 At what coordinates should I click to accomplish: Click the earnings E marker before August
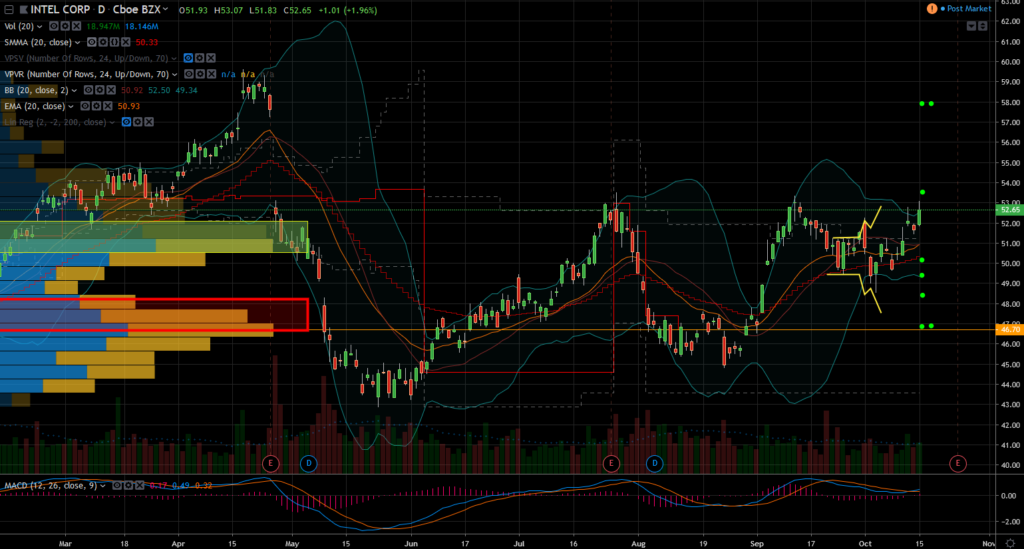(611, 463)
